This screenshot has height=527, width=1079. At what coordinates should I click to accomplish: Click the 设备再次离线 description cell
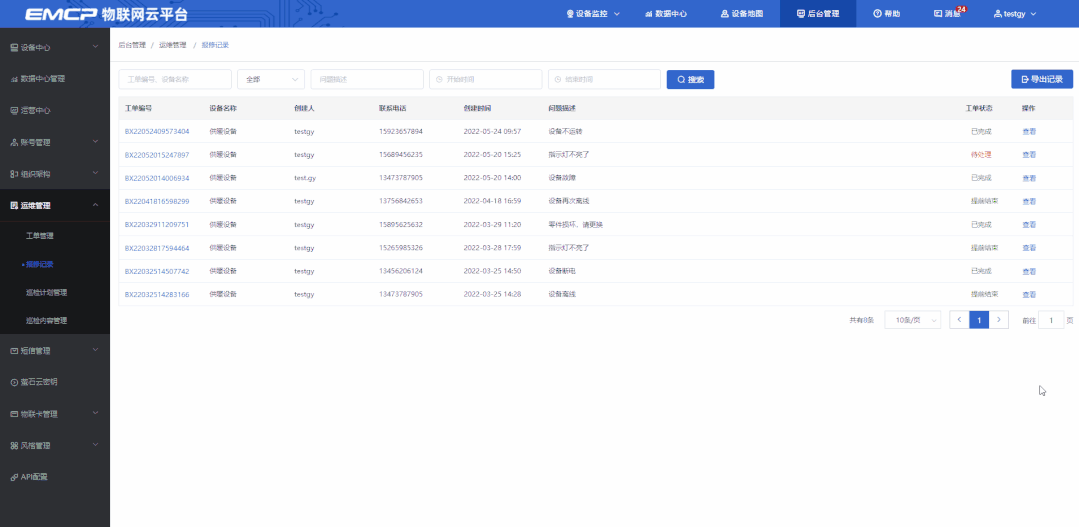click(x=568, y=202)
